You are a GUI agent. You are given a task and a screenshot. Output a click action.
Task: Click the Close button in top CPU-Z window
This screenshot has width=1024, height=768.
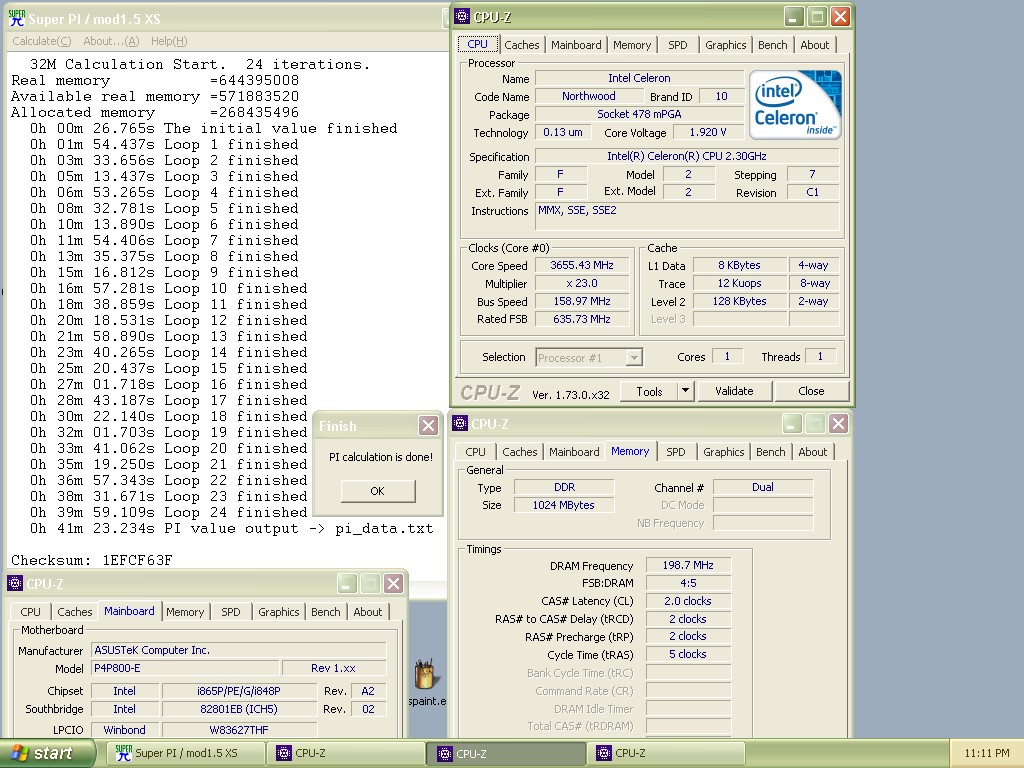pyautogui.click(x=811, y=391)
